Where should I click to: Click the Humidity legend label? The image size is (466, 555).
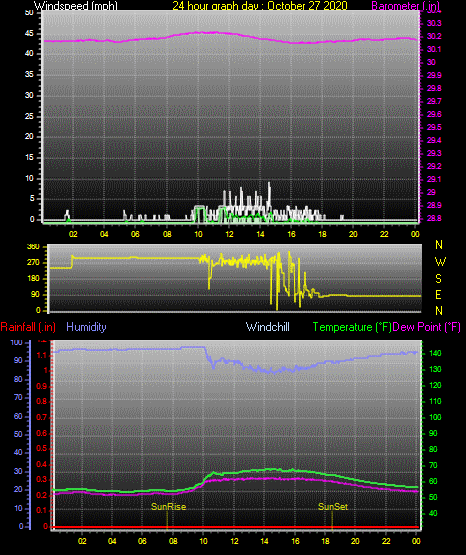click(86, 327)
